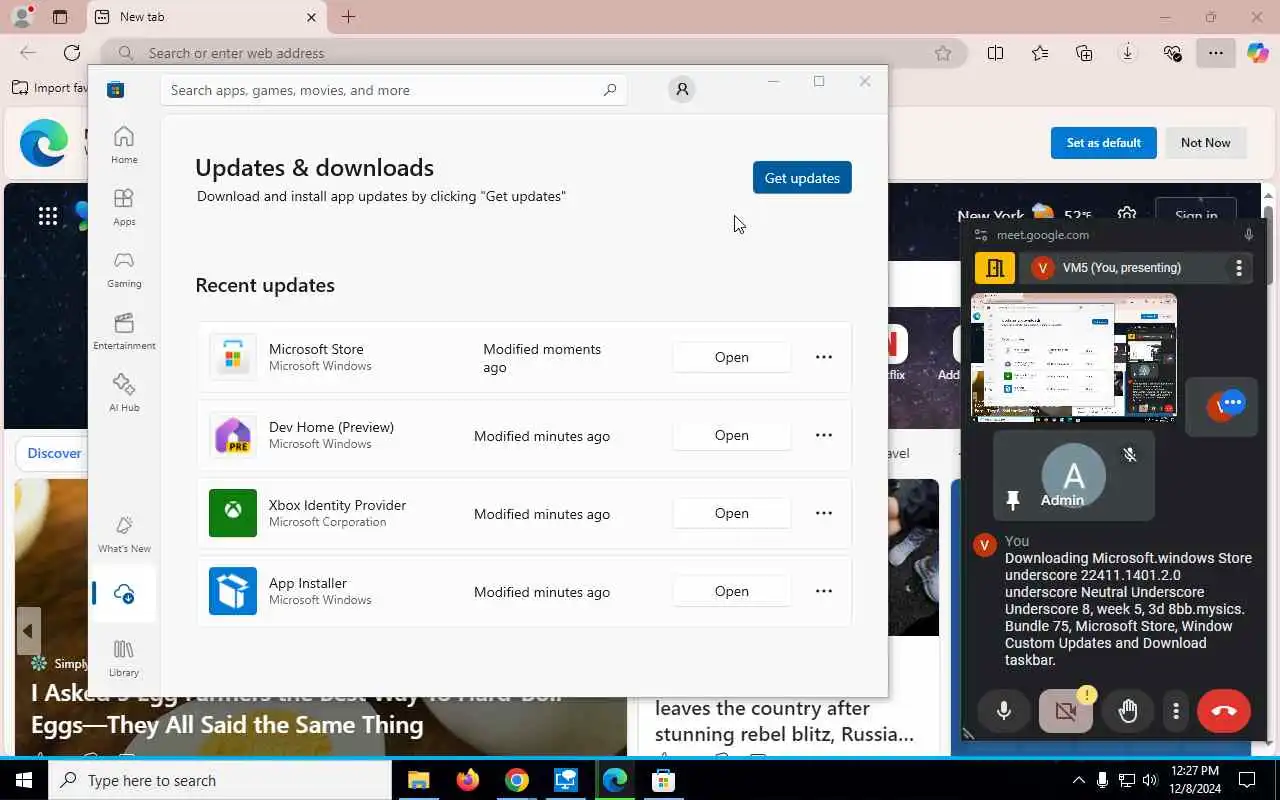Image resolution: width=1280 pixels, height=800 pixels.
Task: Open Microsoft Store from recent updates
Action: (731, 357)
